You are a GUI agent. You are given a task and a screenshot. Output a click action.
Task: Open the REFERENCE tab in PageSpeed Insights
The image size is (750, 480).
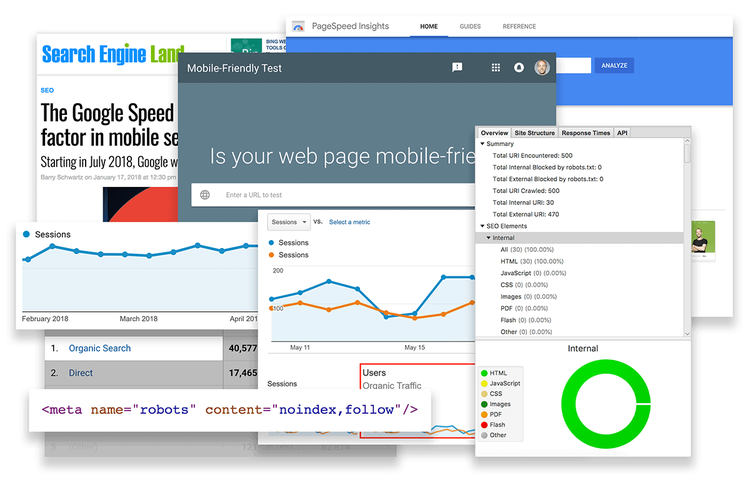pos(519,26)
